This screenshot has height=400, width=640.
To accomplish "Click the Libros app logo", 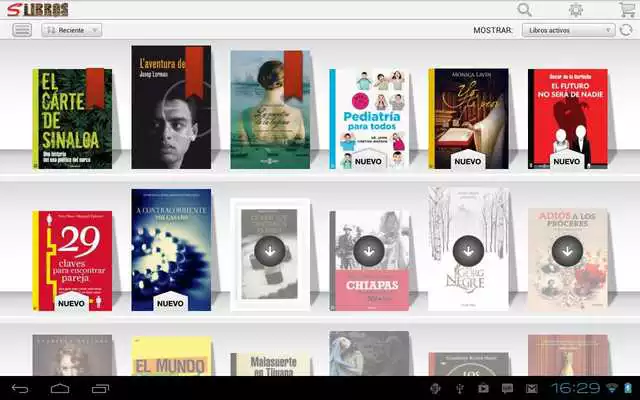I will click(38, 9).
